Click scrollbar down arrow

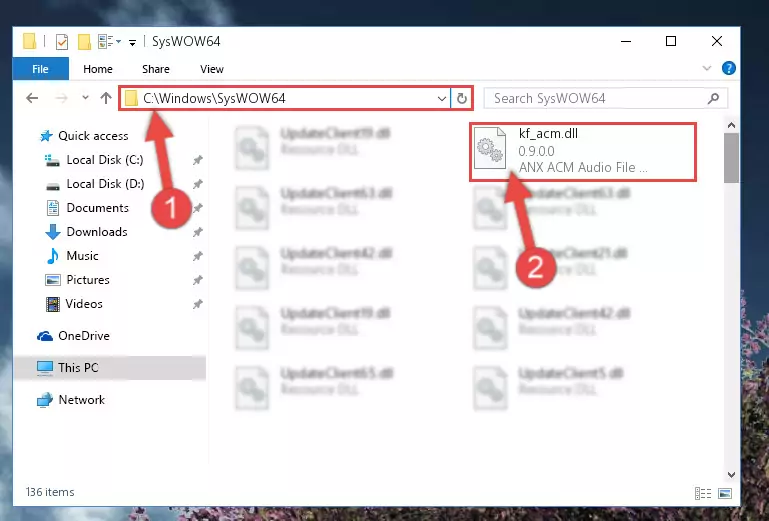click(731, 474)
